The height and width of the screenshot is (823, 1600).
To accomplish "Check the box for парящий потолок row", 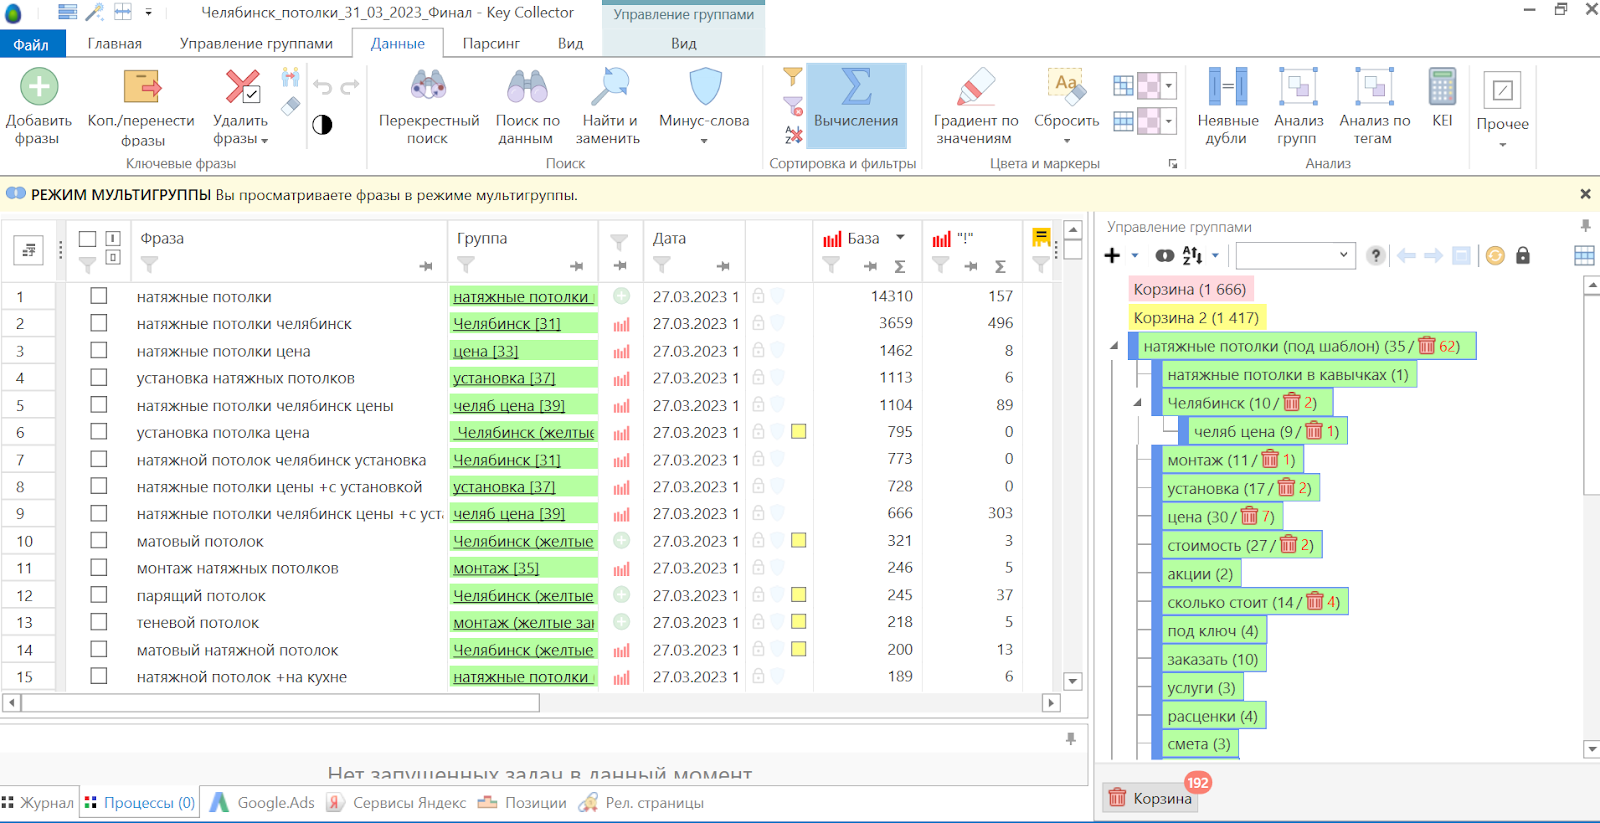I will [x=98, y=594].
